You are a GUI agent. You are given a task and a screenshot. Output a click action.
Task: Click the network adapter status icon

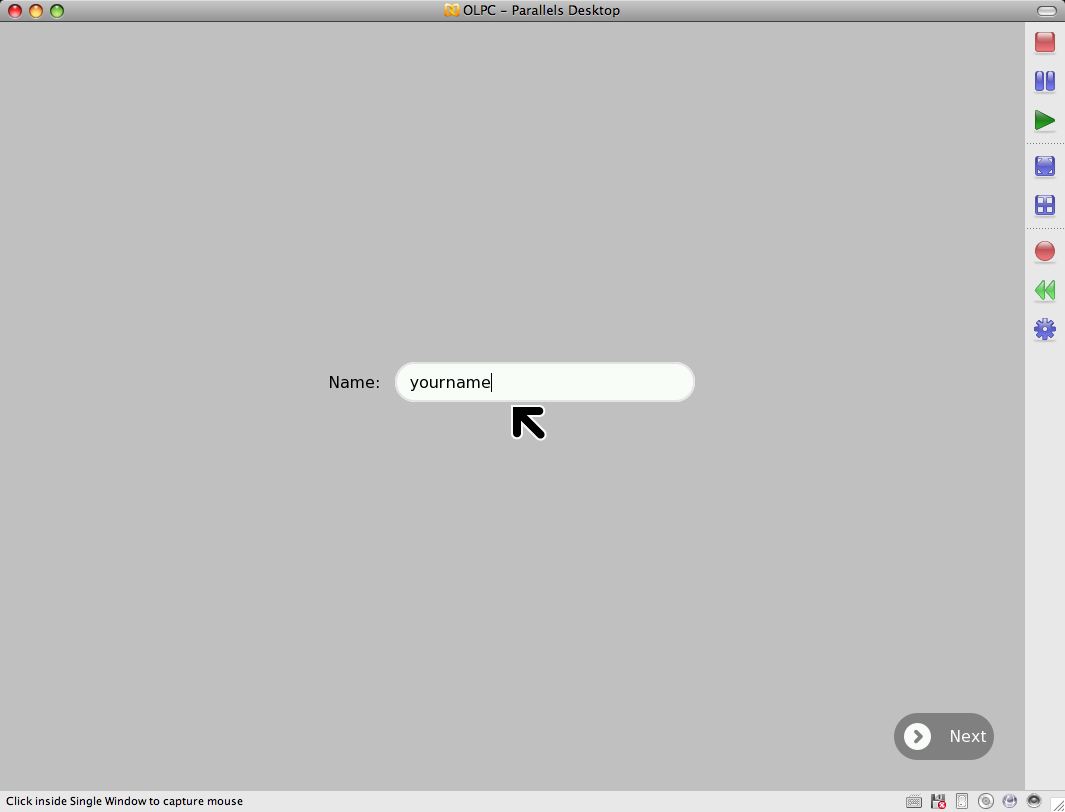click(1010, 801)
